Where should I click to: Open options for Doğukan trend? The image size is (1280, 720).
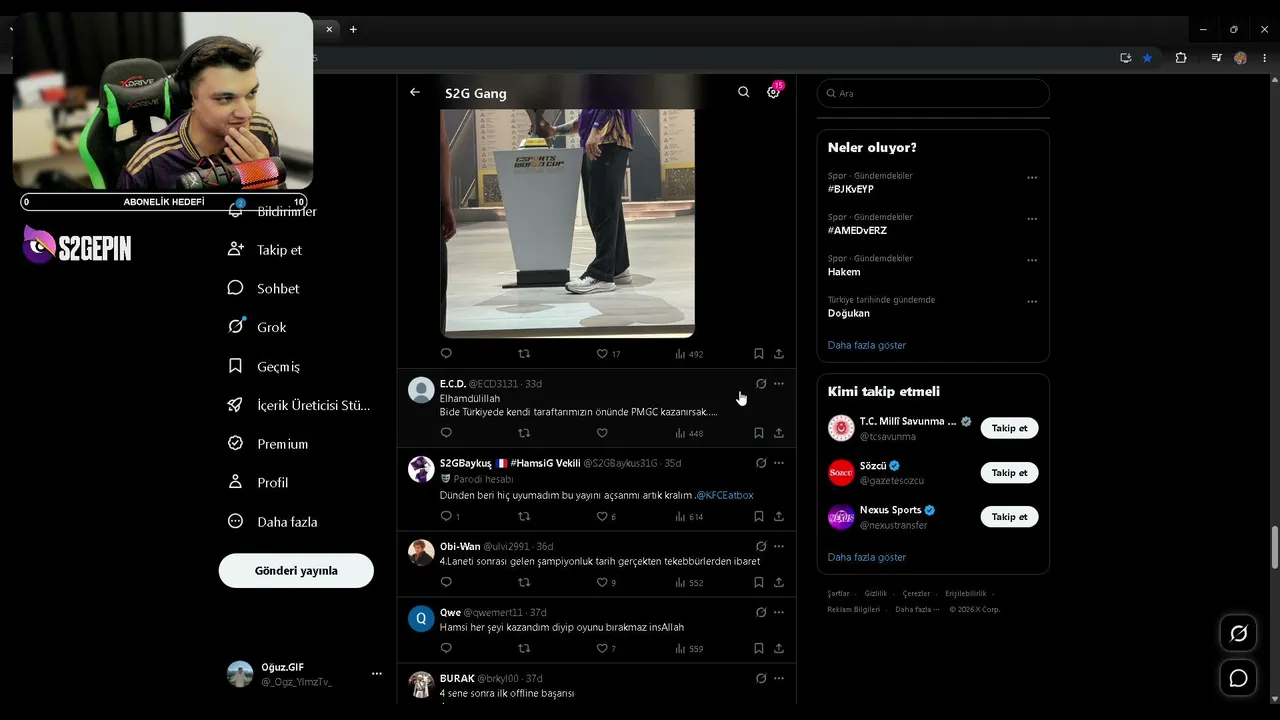click(x=1032, y=301)
